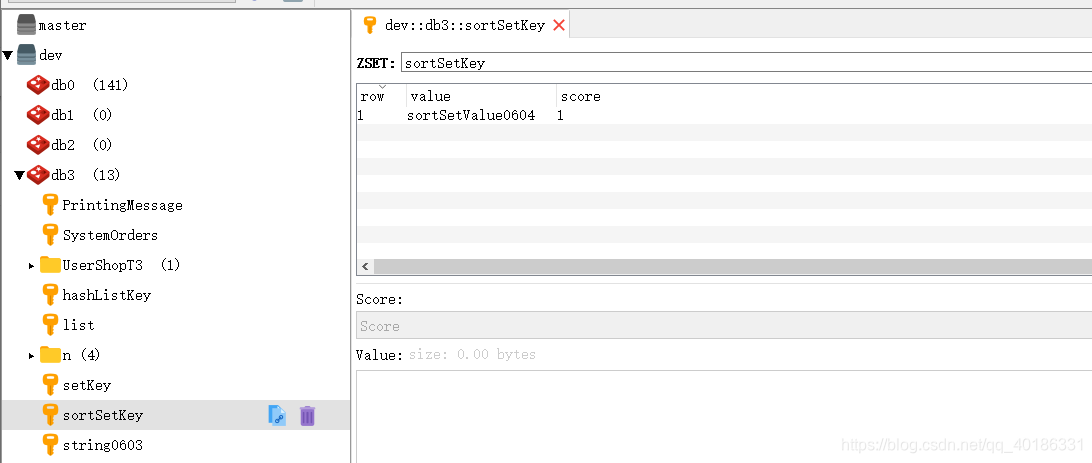Delete sortSetKey with the trash icon
Viewport: 1092px width, 463px height.
307,416
